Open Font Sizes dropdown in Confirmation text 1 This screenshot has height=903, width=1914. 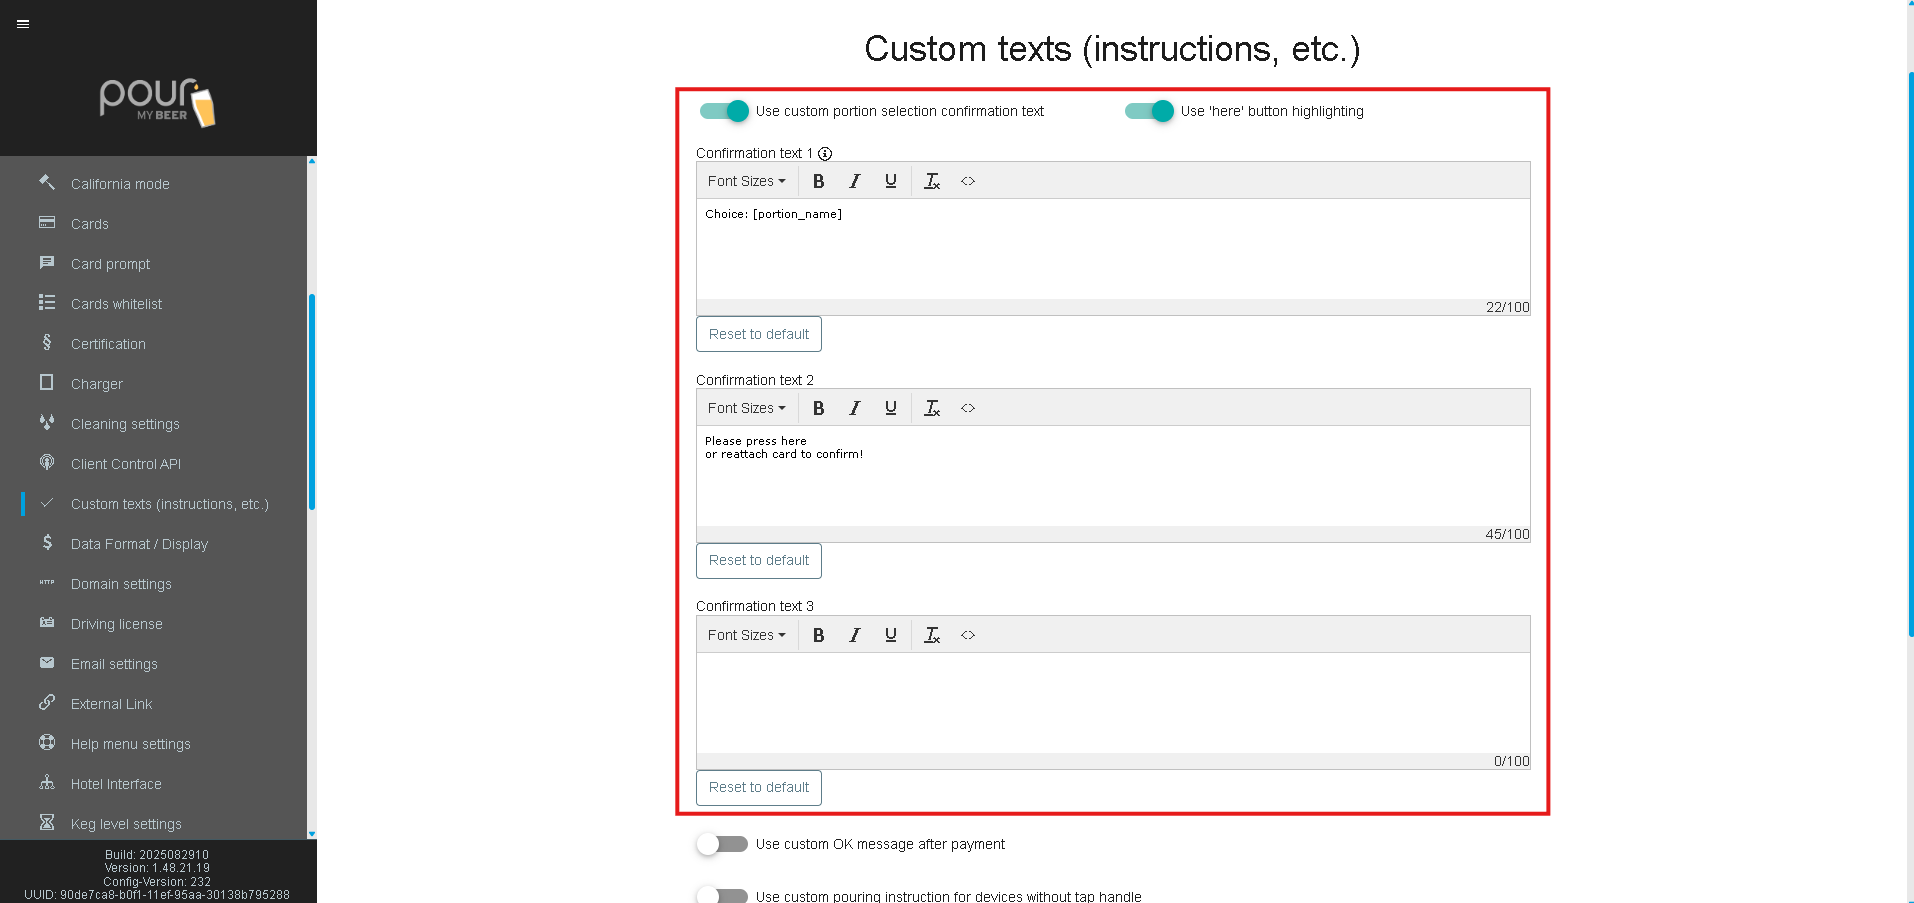point(746,181)
